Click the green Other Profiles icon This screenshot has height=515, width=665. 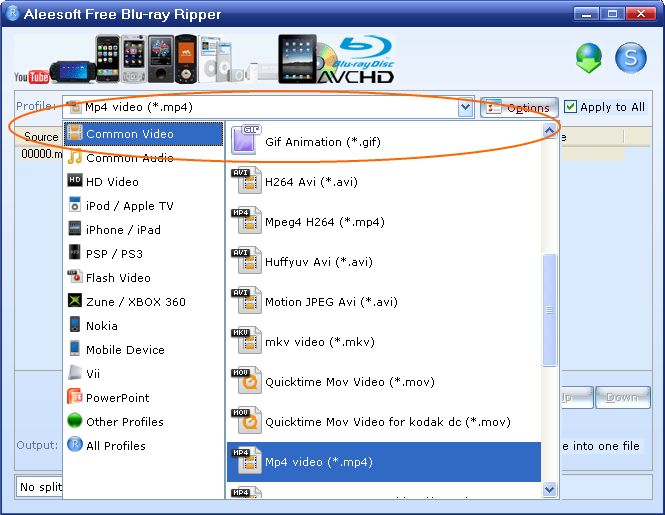click(75, 420)
